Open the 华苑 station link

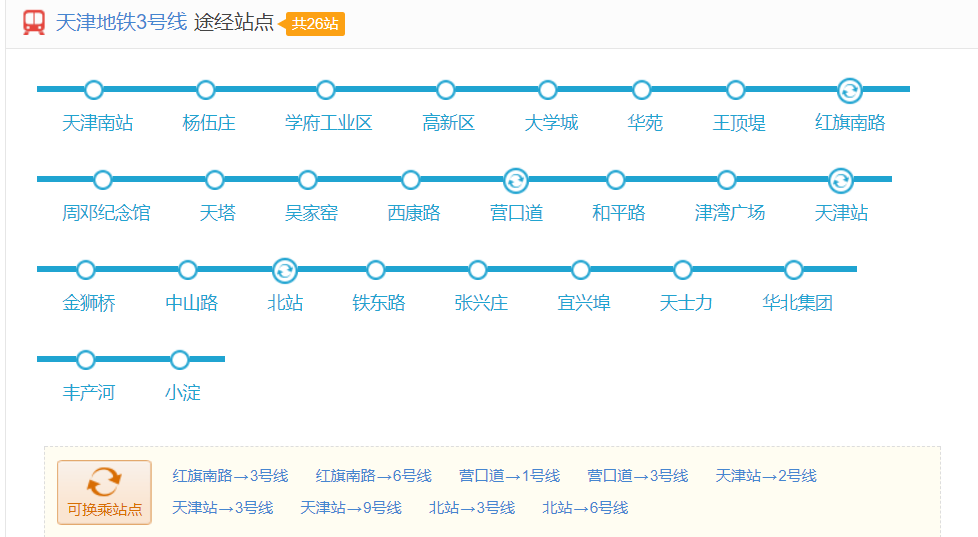click(x=645, y=123)
